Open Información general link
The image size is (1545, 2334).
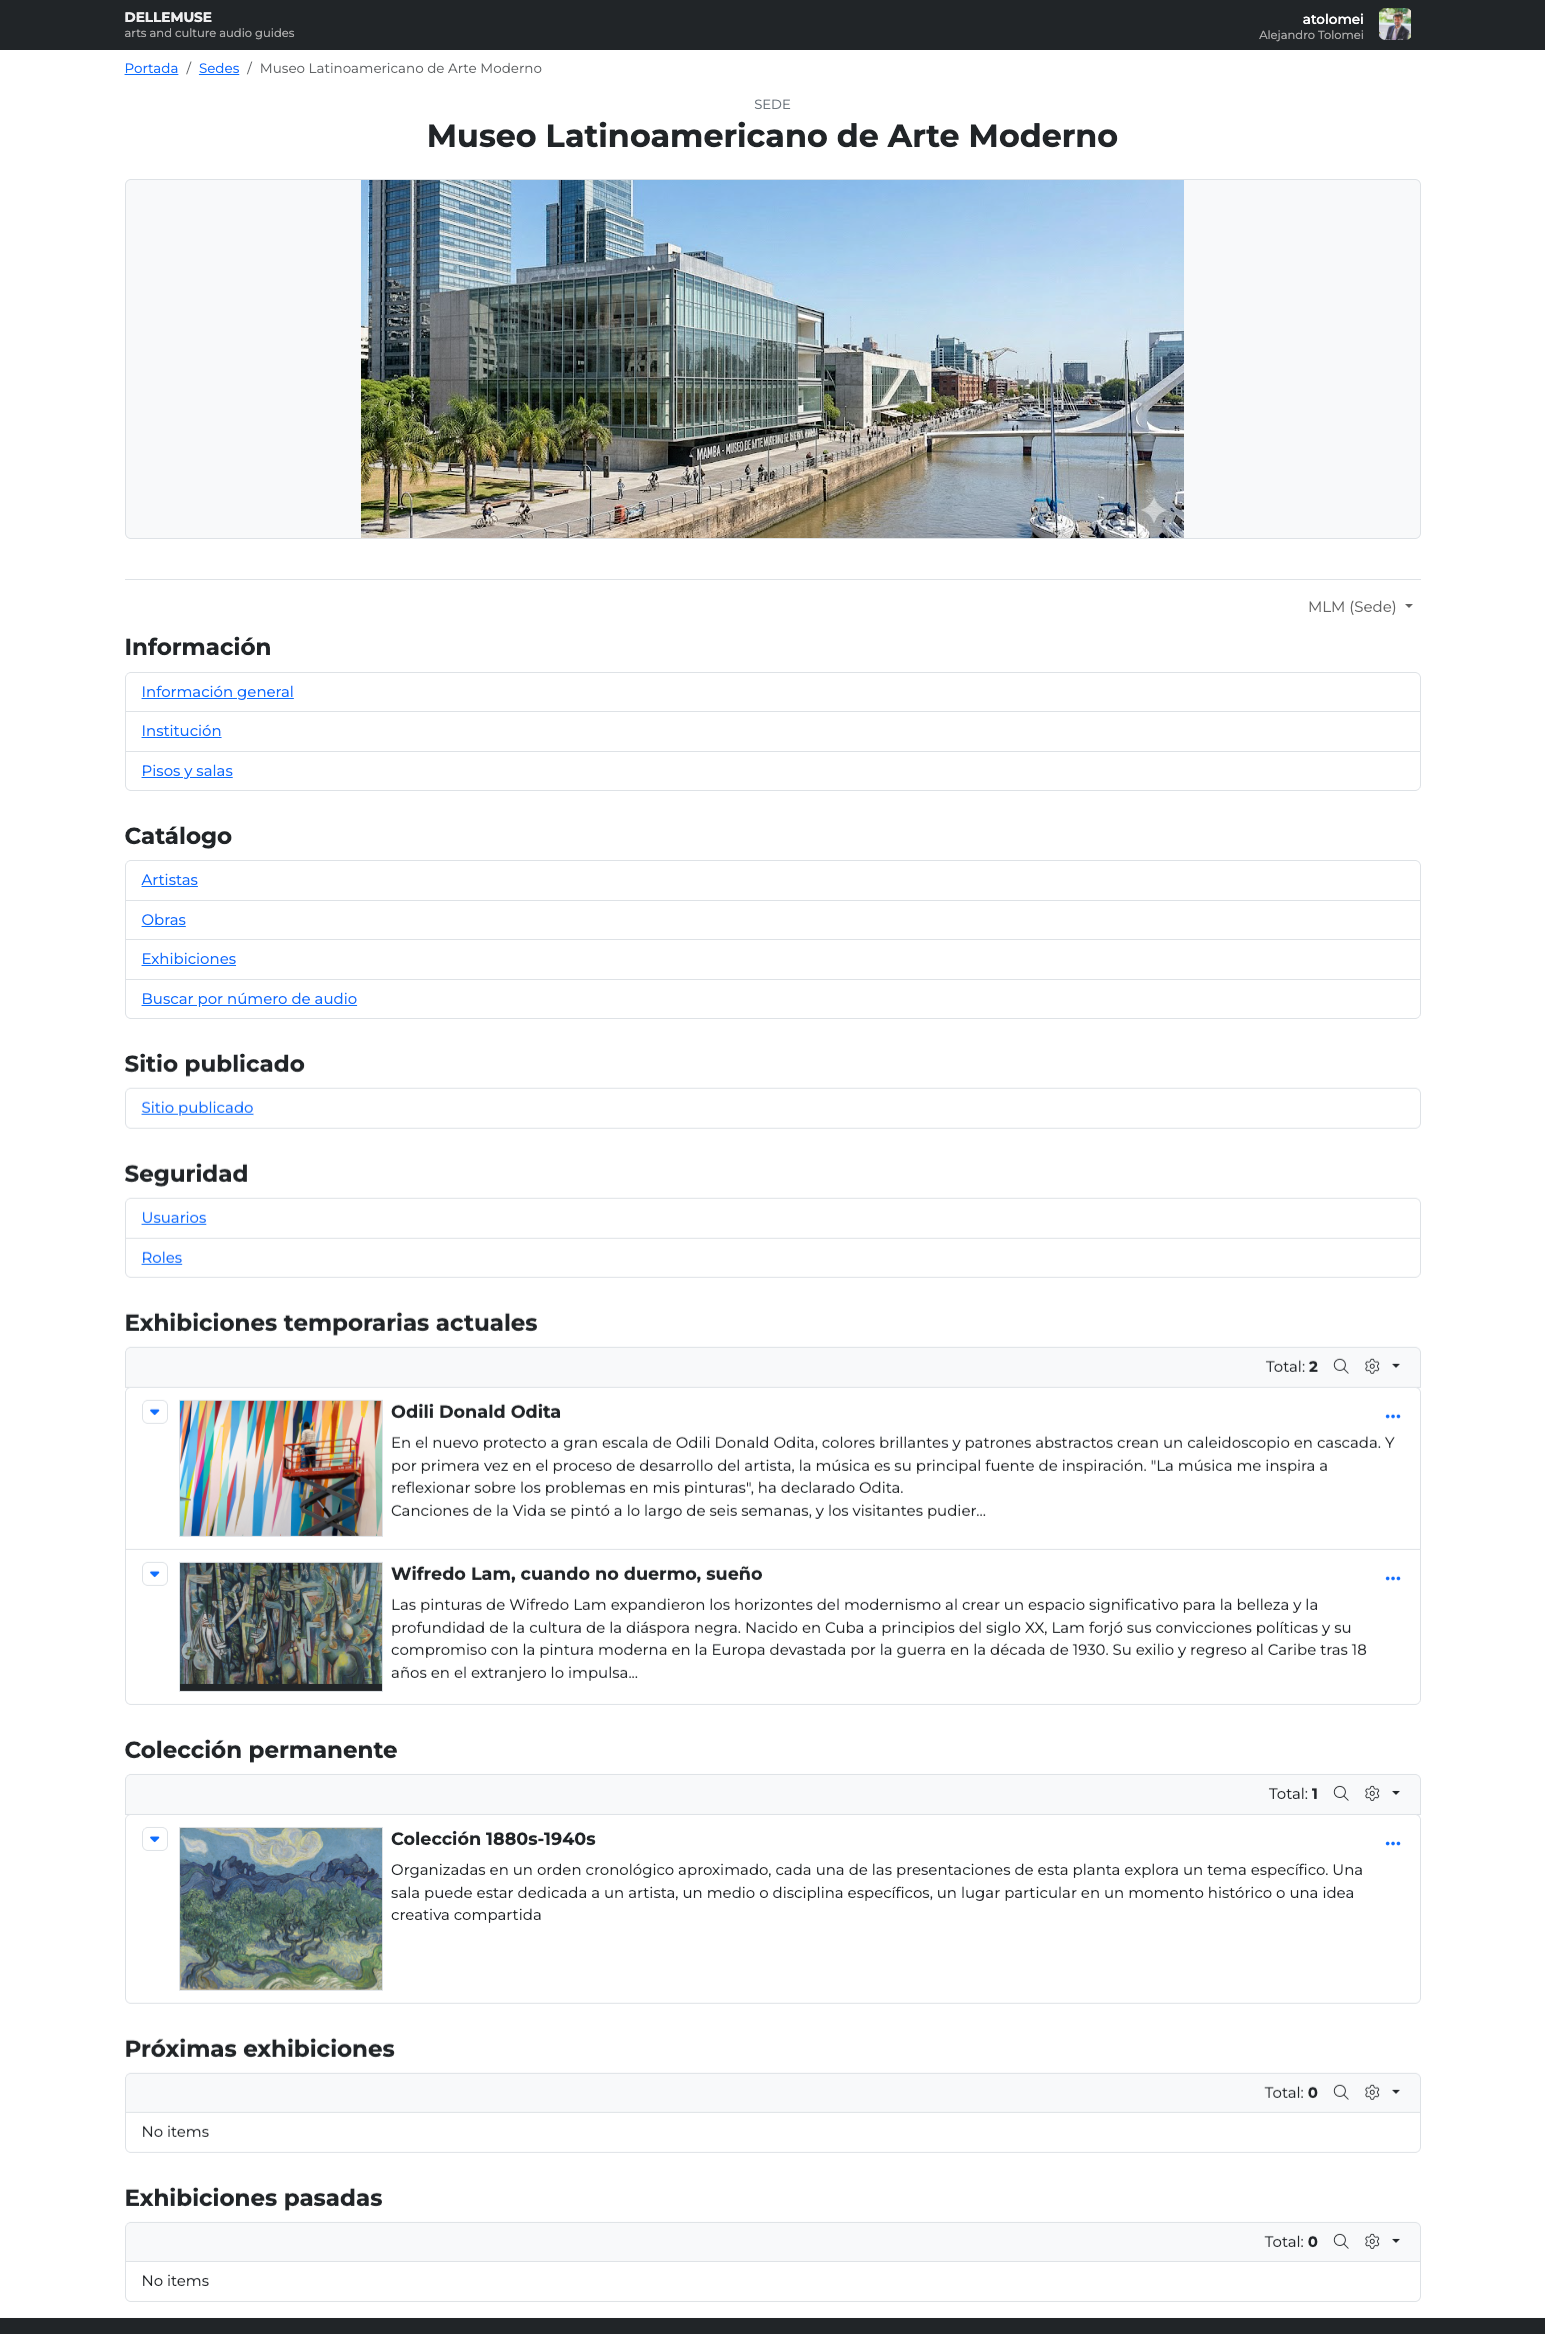tap(217, 692)
